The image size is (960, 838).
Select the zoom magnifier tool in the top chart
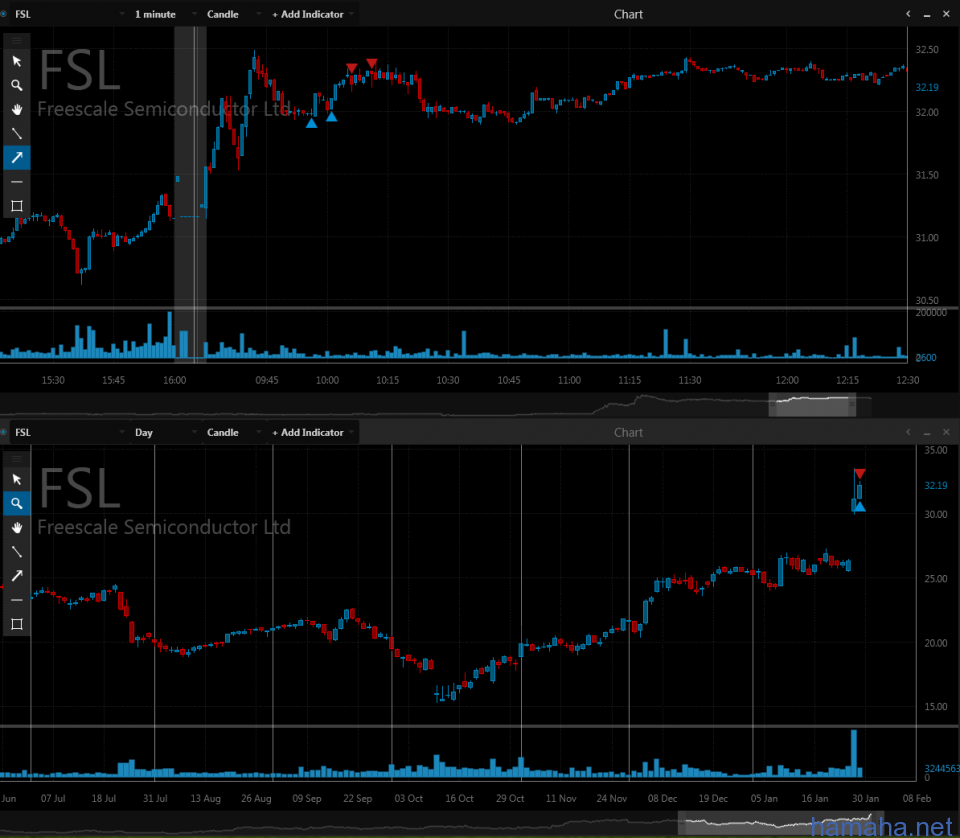point(17,85)
